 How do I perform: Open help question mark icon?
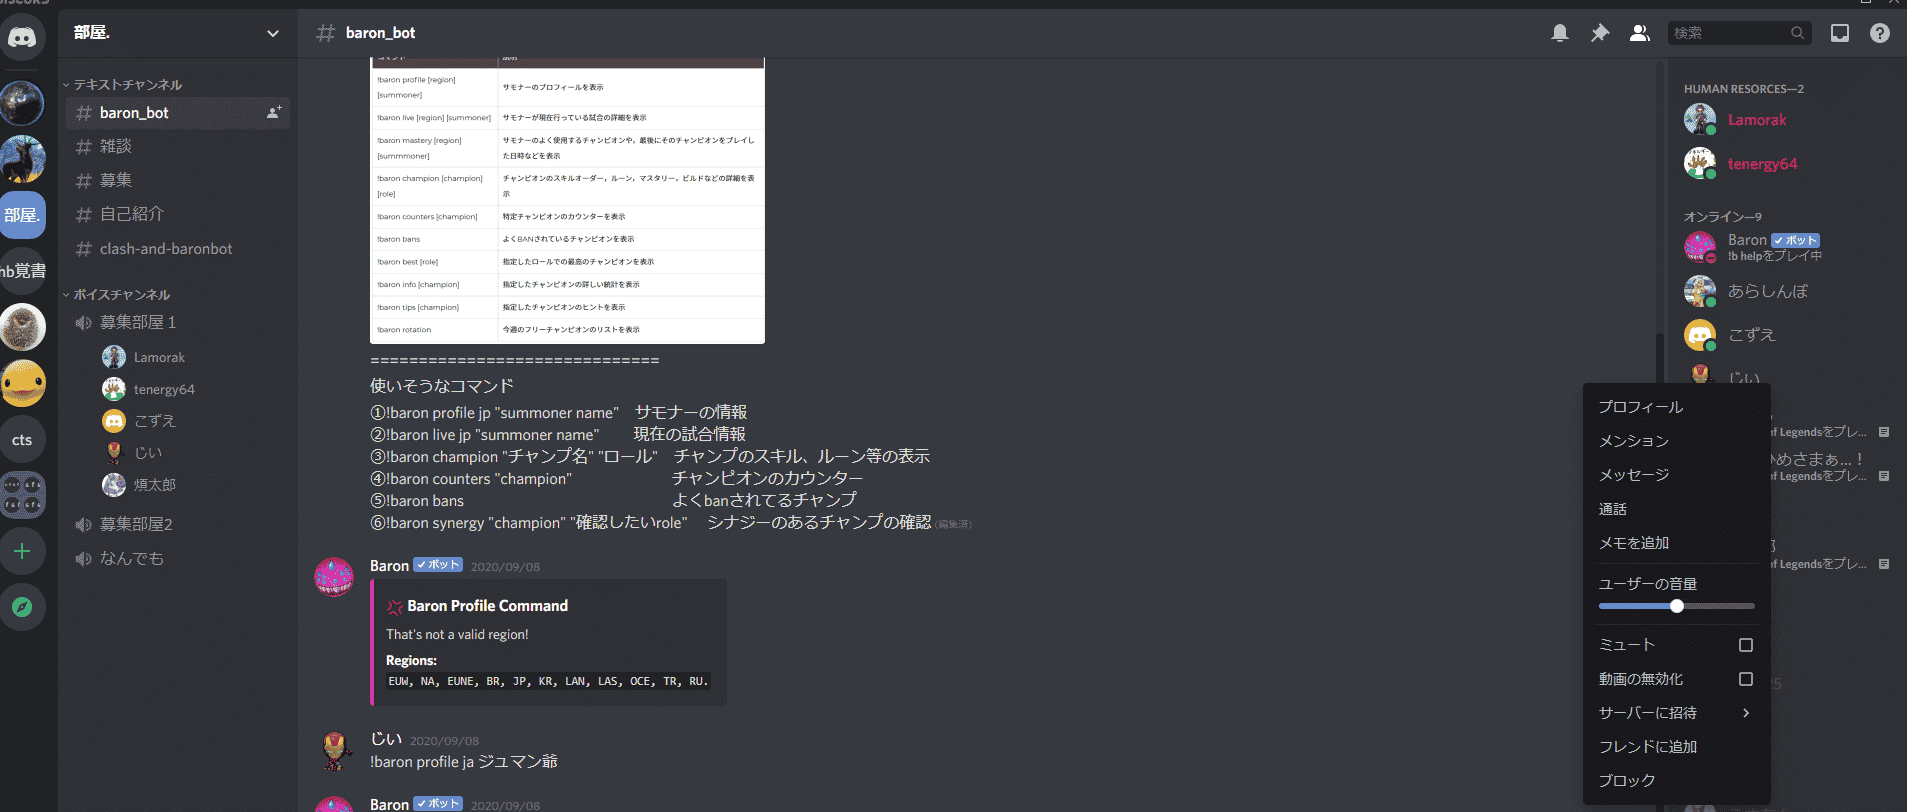[x=1880, y=33]
